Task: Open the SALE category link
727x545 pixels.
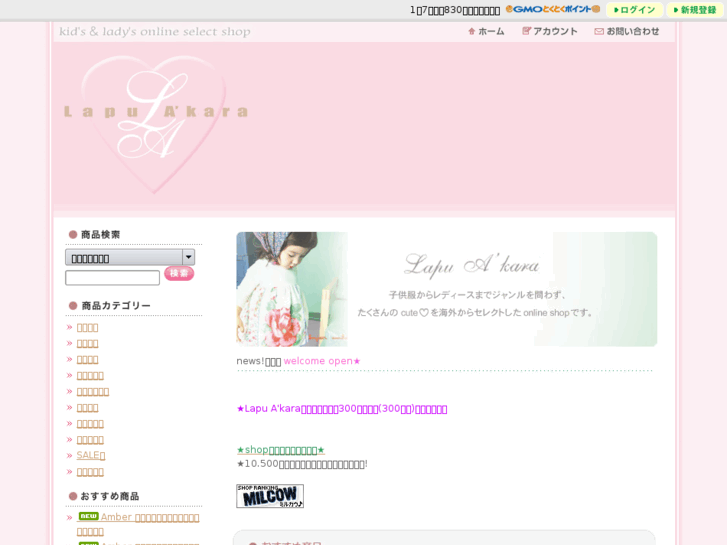Action: 91,455
